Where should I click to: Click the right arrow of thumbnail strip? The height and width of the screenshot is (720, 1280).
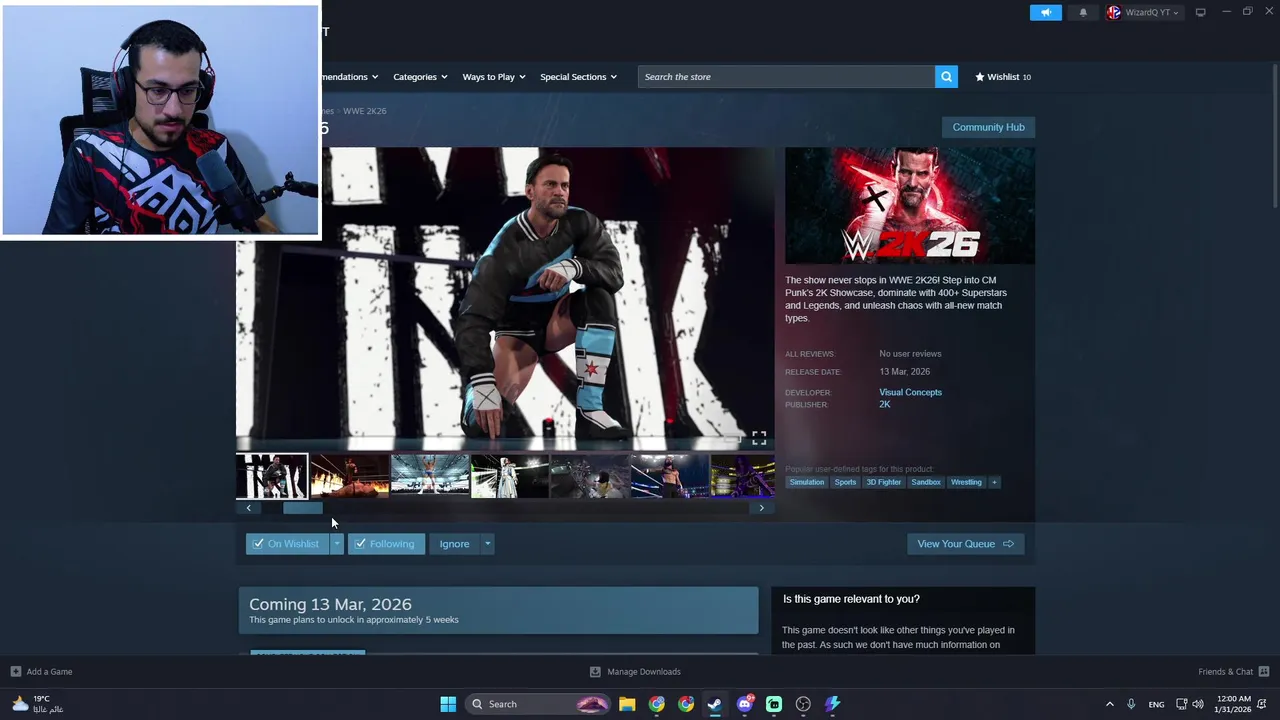[x=762, y=508]
